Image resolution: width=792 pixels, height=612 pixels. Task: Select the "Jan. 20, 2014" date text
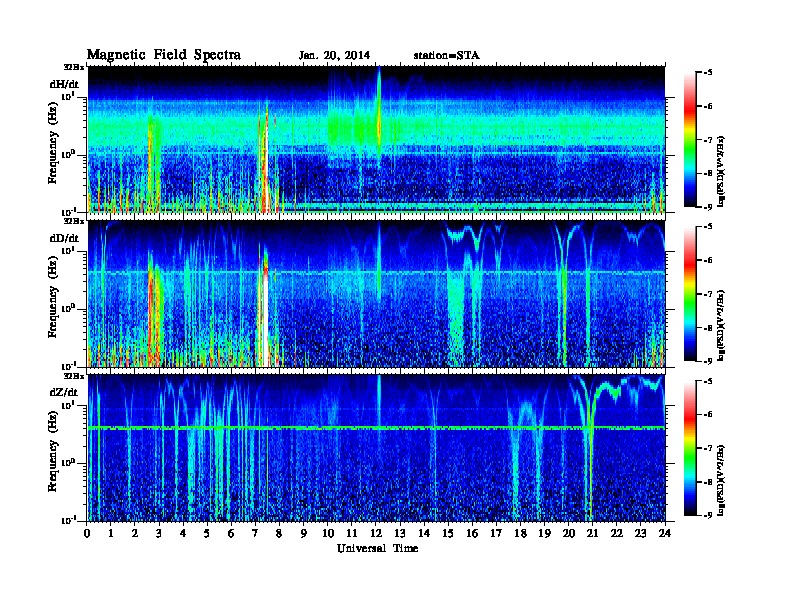[334, 56]
